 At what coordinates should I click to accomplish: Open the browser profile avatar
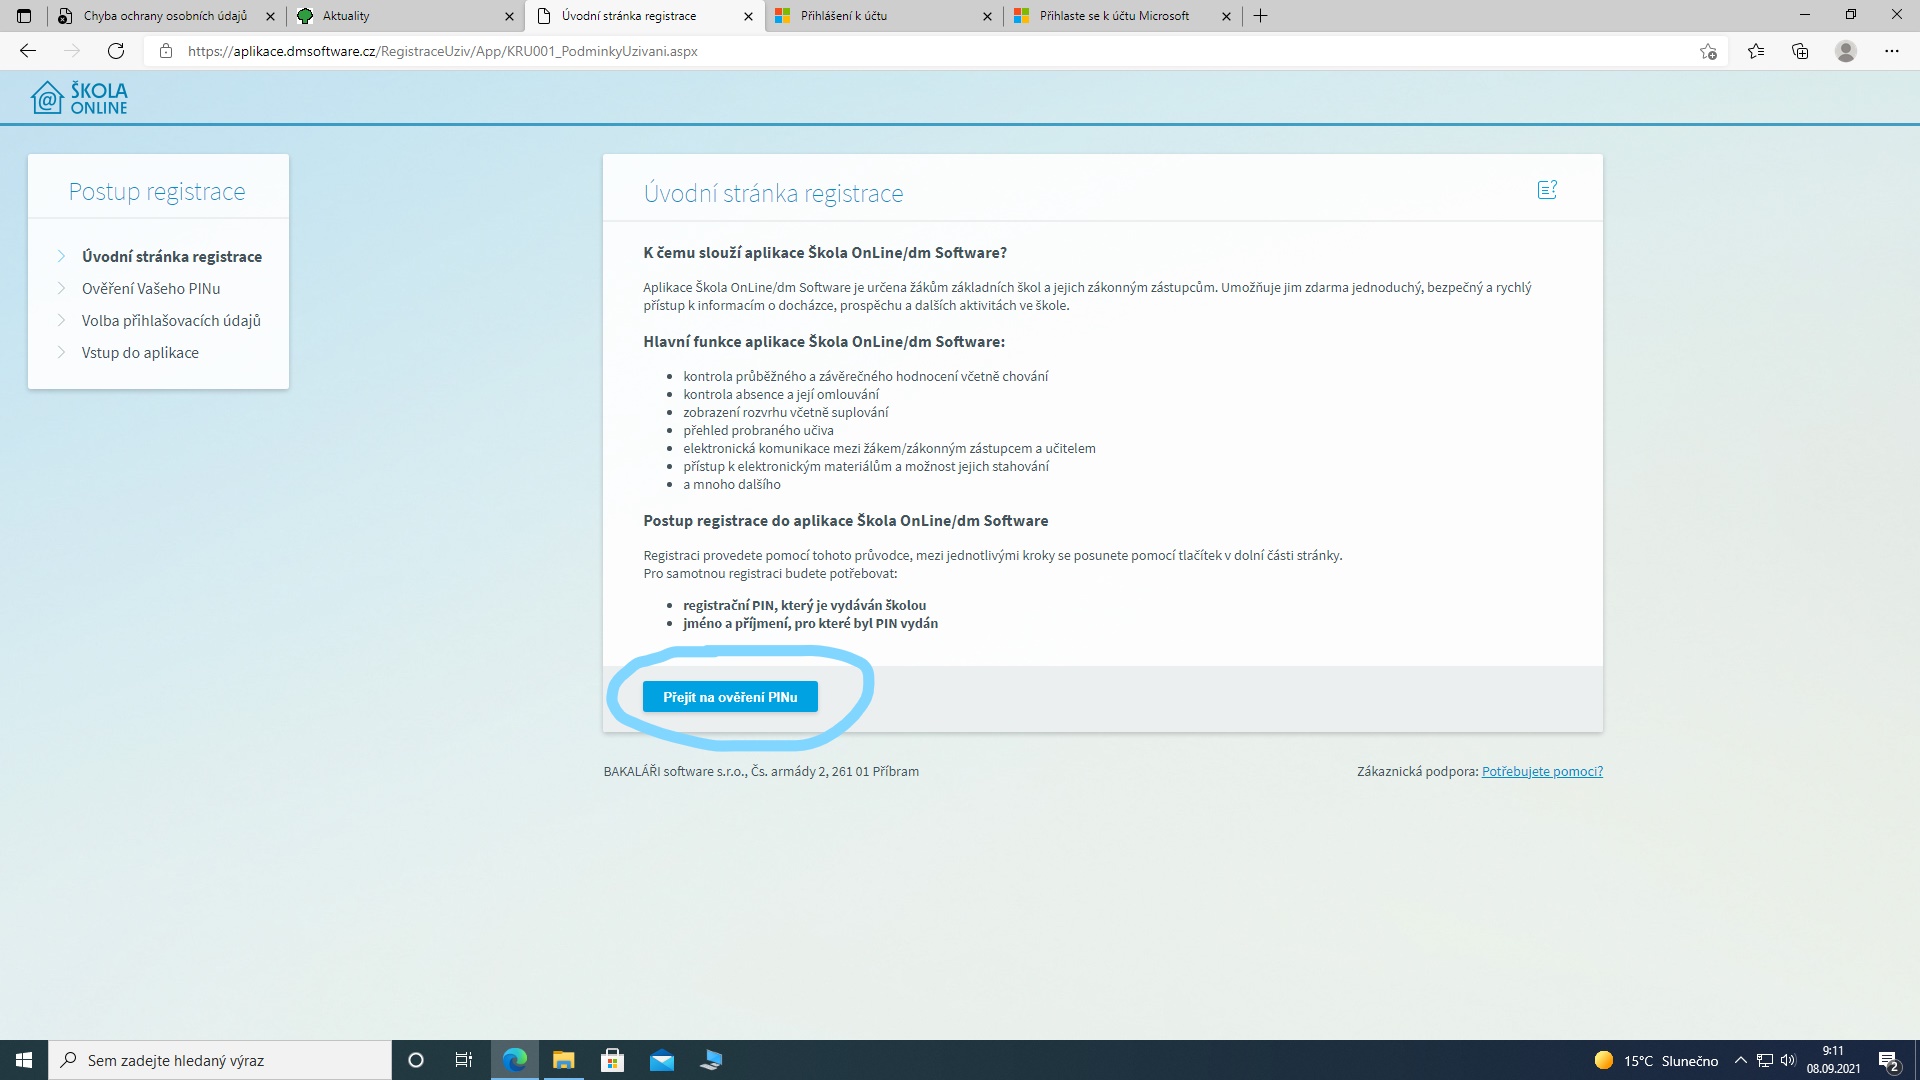pyautogui.click(x=1846, y=51)
